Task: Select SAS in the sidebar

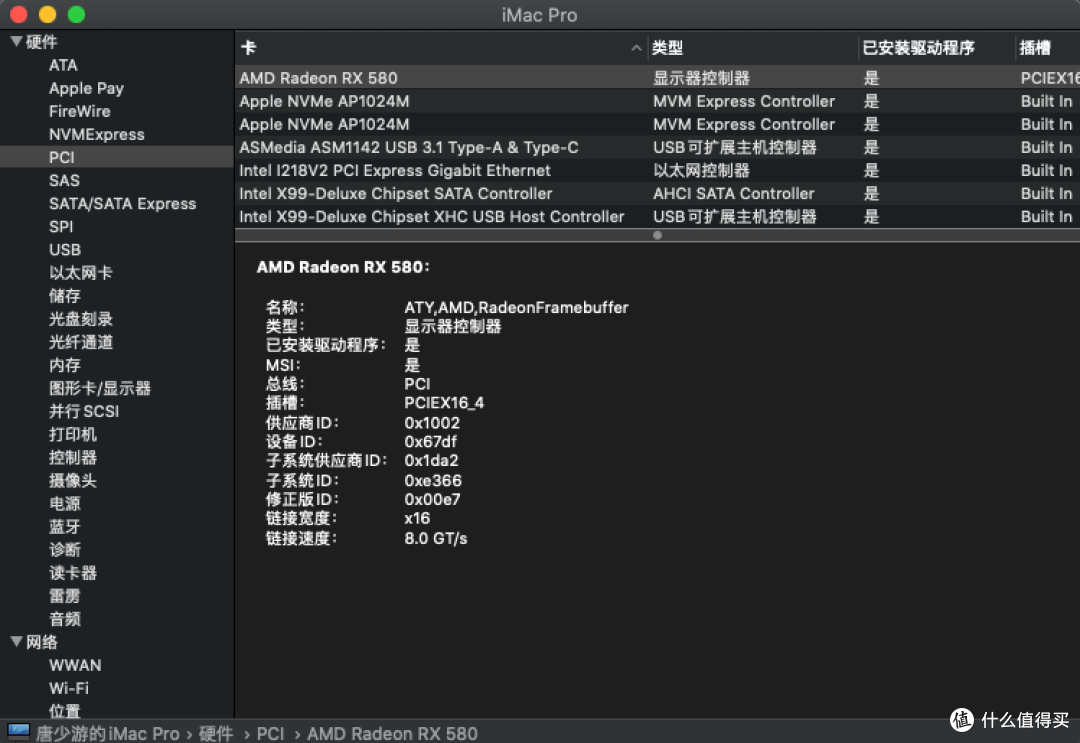Action: pos(64,180)
